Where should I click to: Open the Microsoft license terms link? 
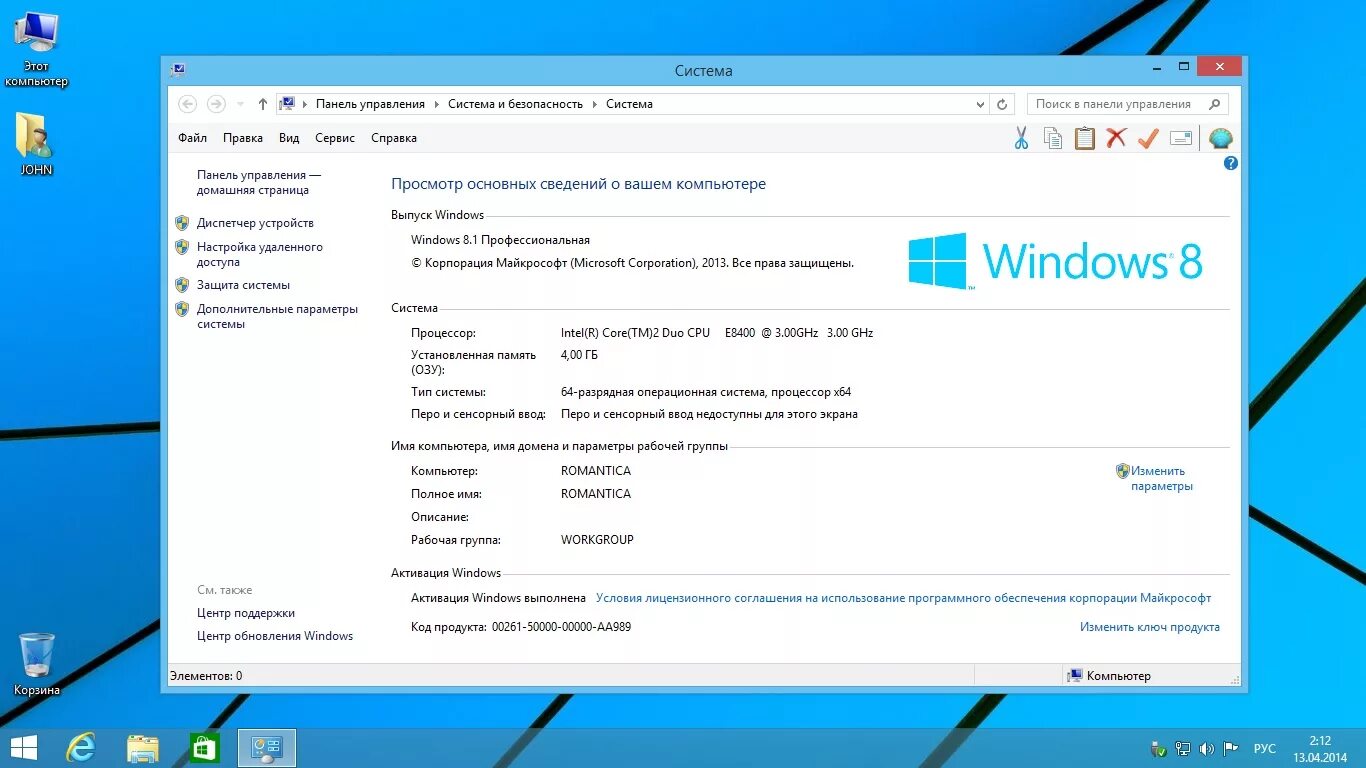pyautogui.click(x=903, y=598)
